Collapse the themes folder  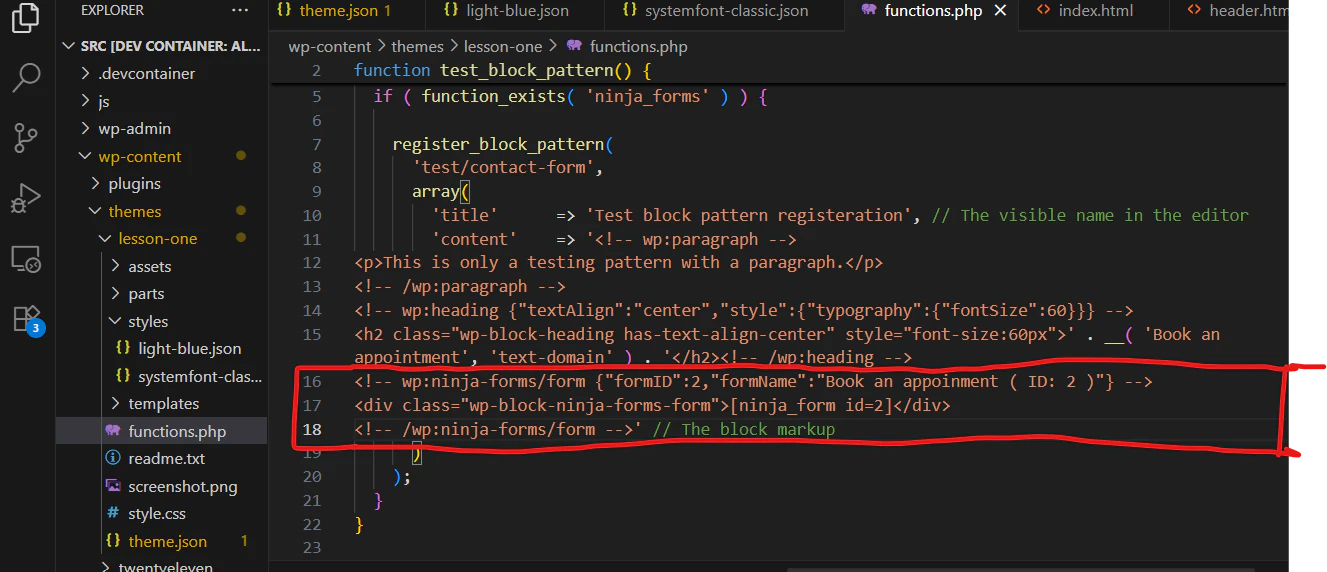tap(95, 211)
